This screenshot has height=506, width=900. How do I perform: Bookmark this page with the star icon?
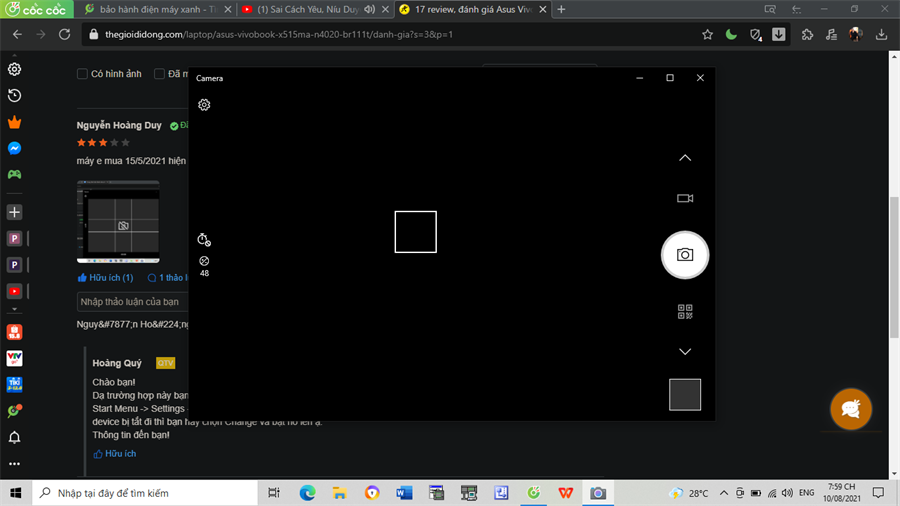[707, 34]
